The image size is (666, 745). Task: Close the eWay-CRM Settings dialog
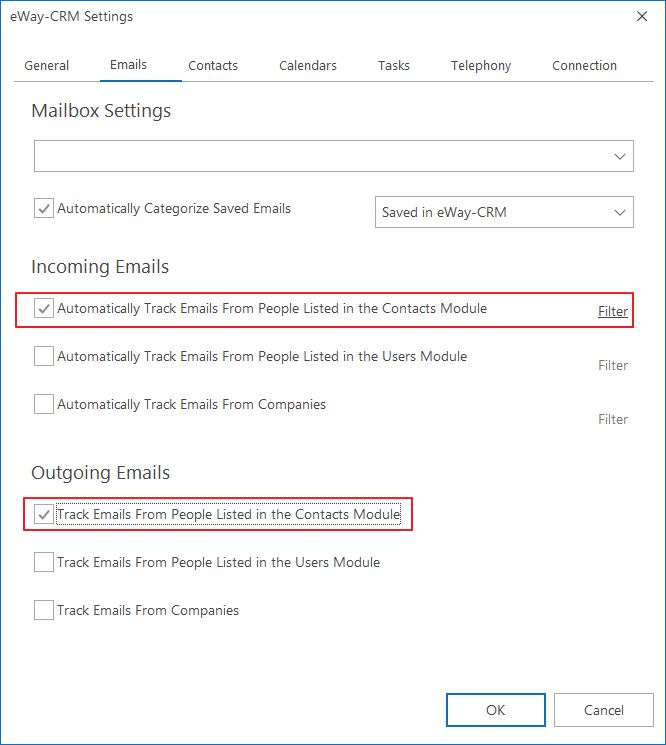642,16
